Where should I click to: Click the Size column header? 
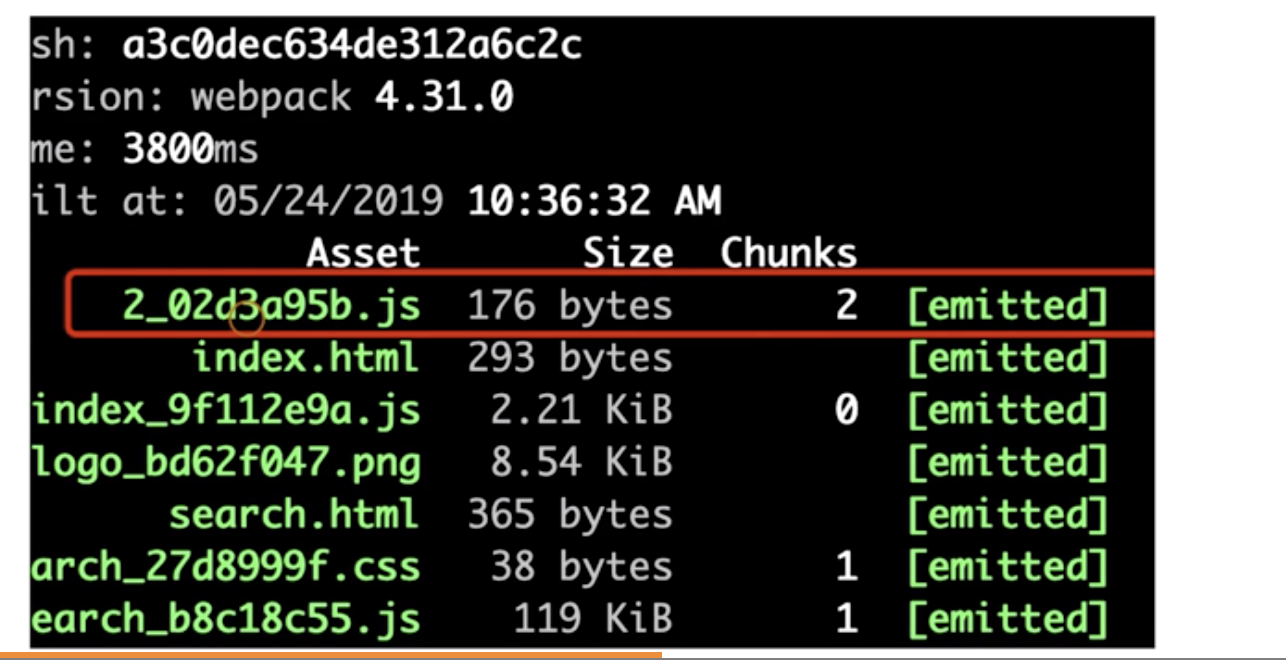point(628,253)
